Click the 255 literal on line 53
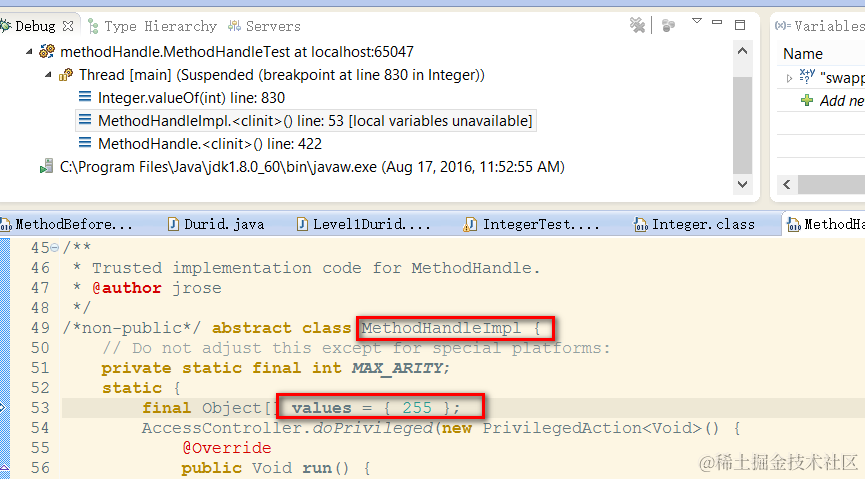 tap(417, 408)
